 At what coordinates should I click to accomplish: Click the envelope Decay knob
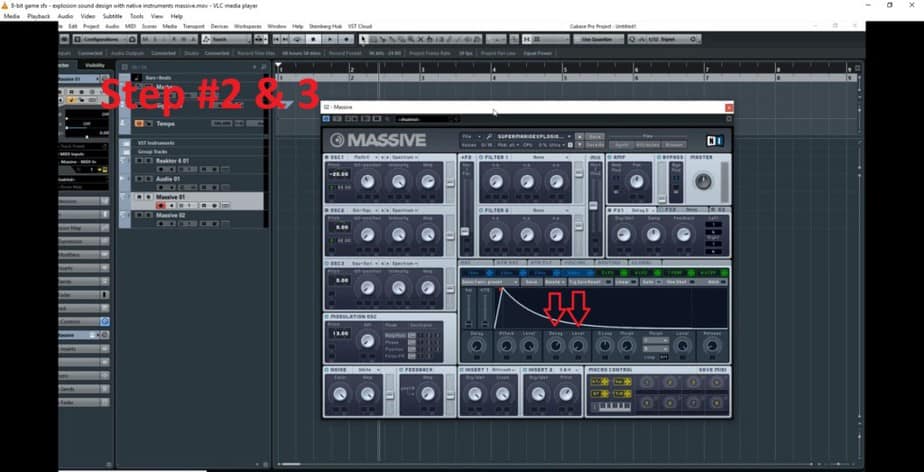(x=555, y=344)
